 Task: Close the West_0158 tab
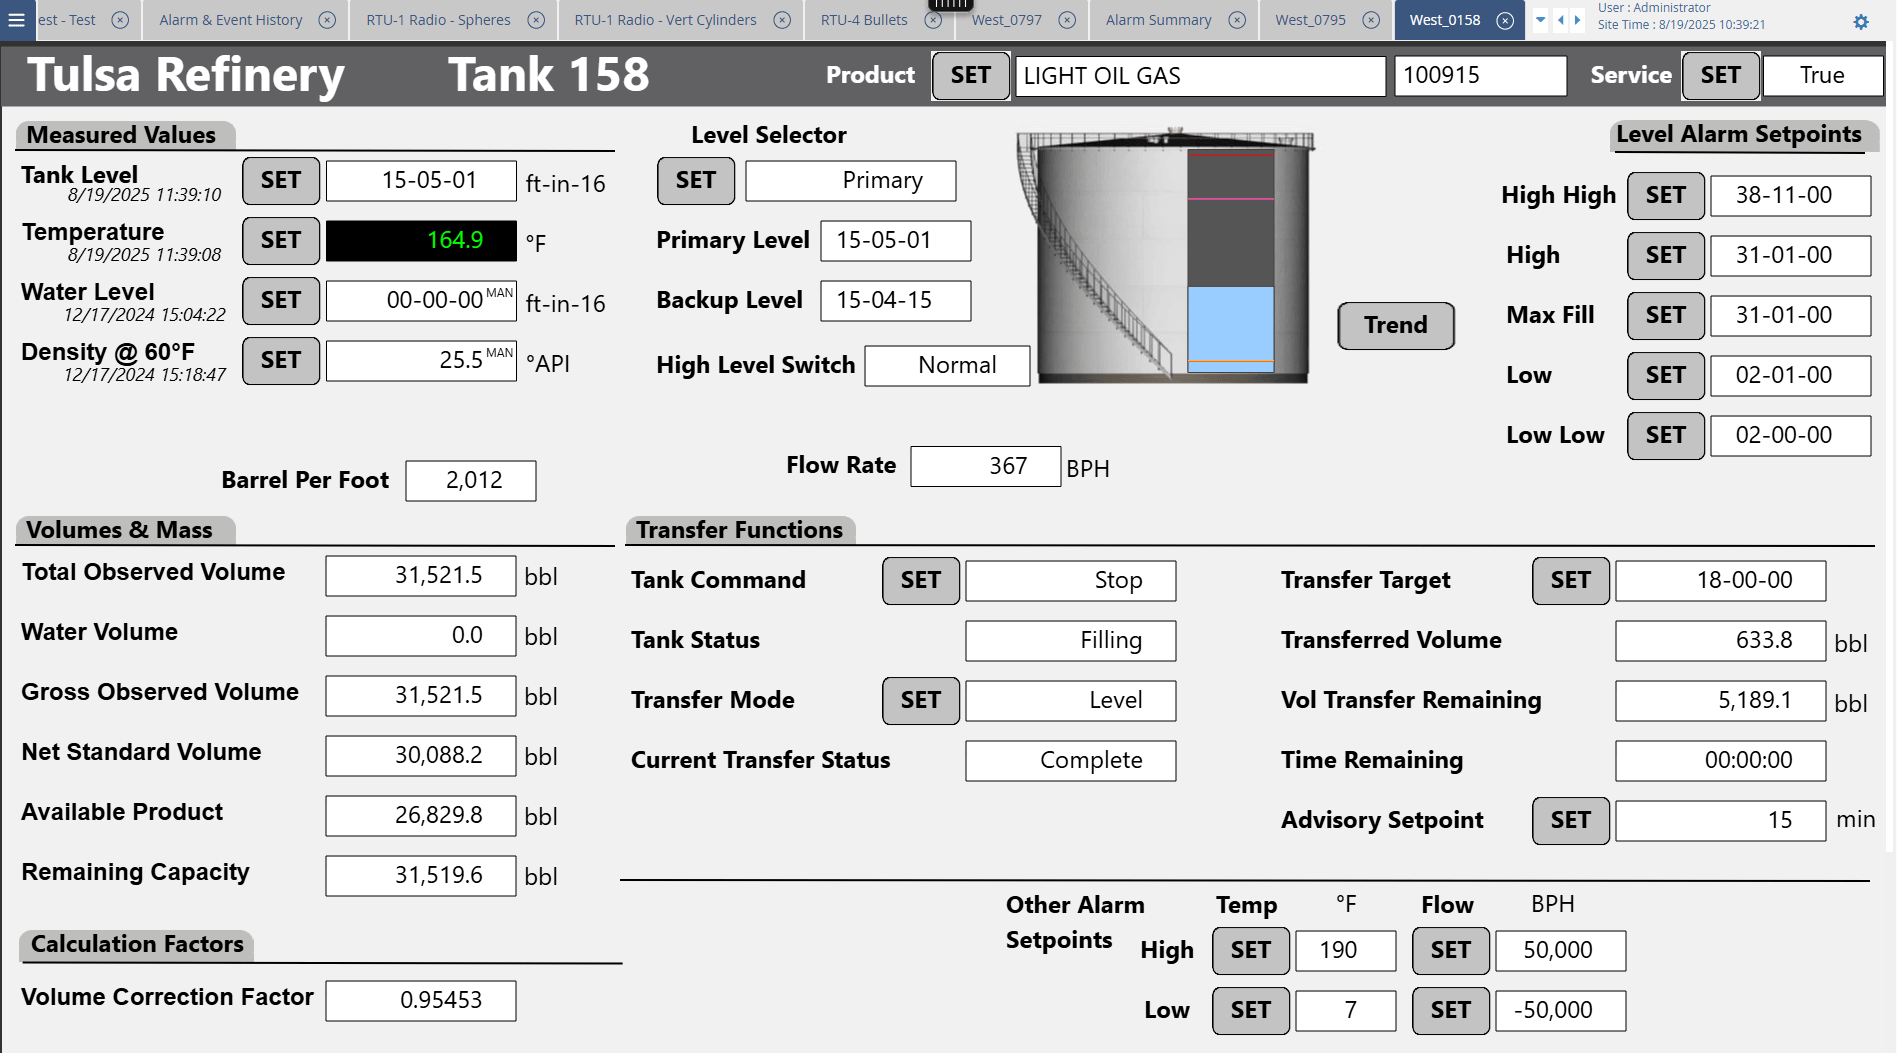point(1505,20)
